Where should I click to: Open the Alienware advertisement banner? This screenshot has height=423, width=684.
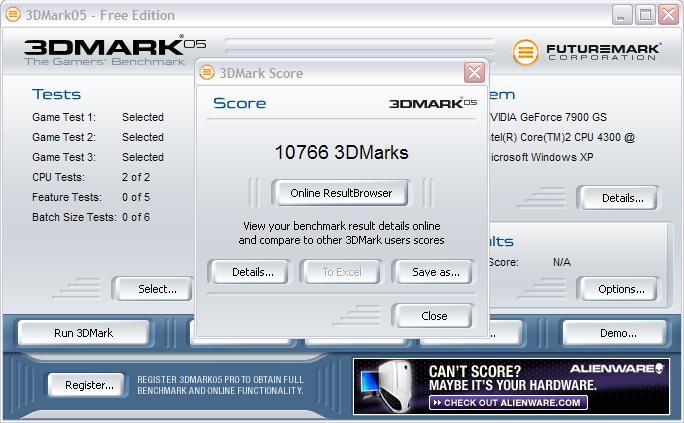click(x=511, y=386)
